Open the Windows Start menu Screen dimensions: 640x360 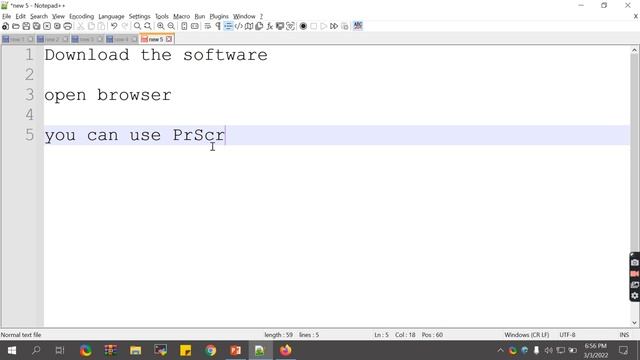click(11, 351)
